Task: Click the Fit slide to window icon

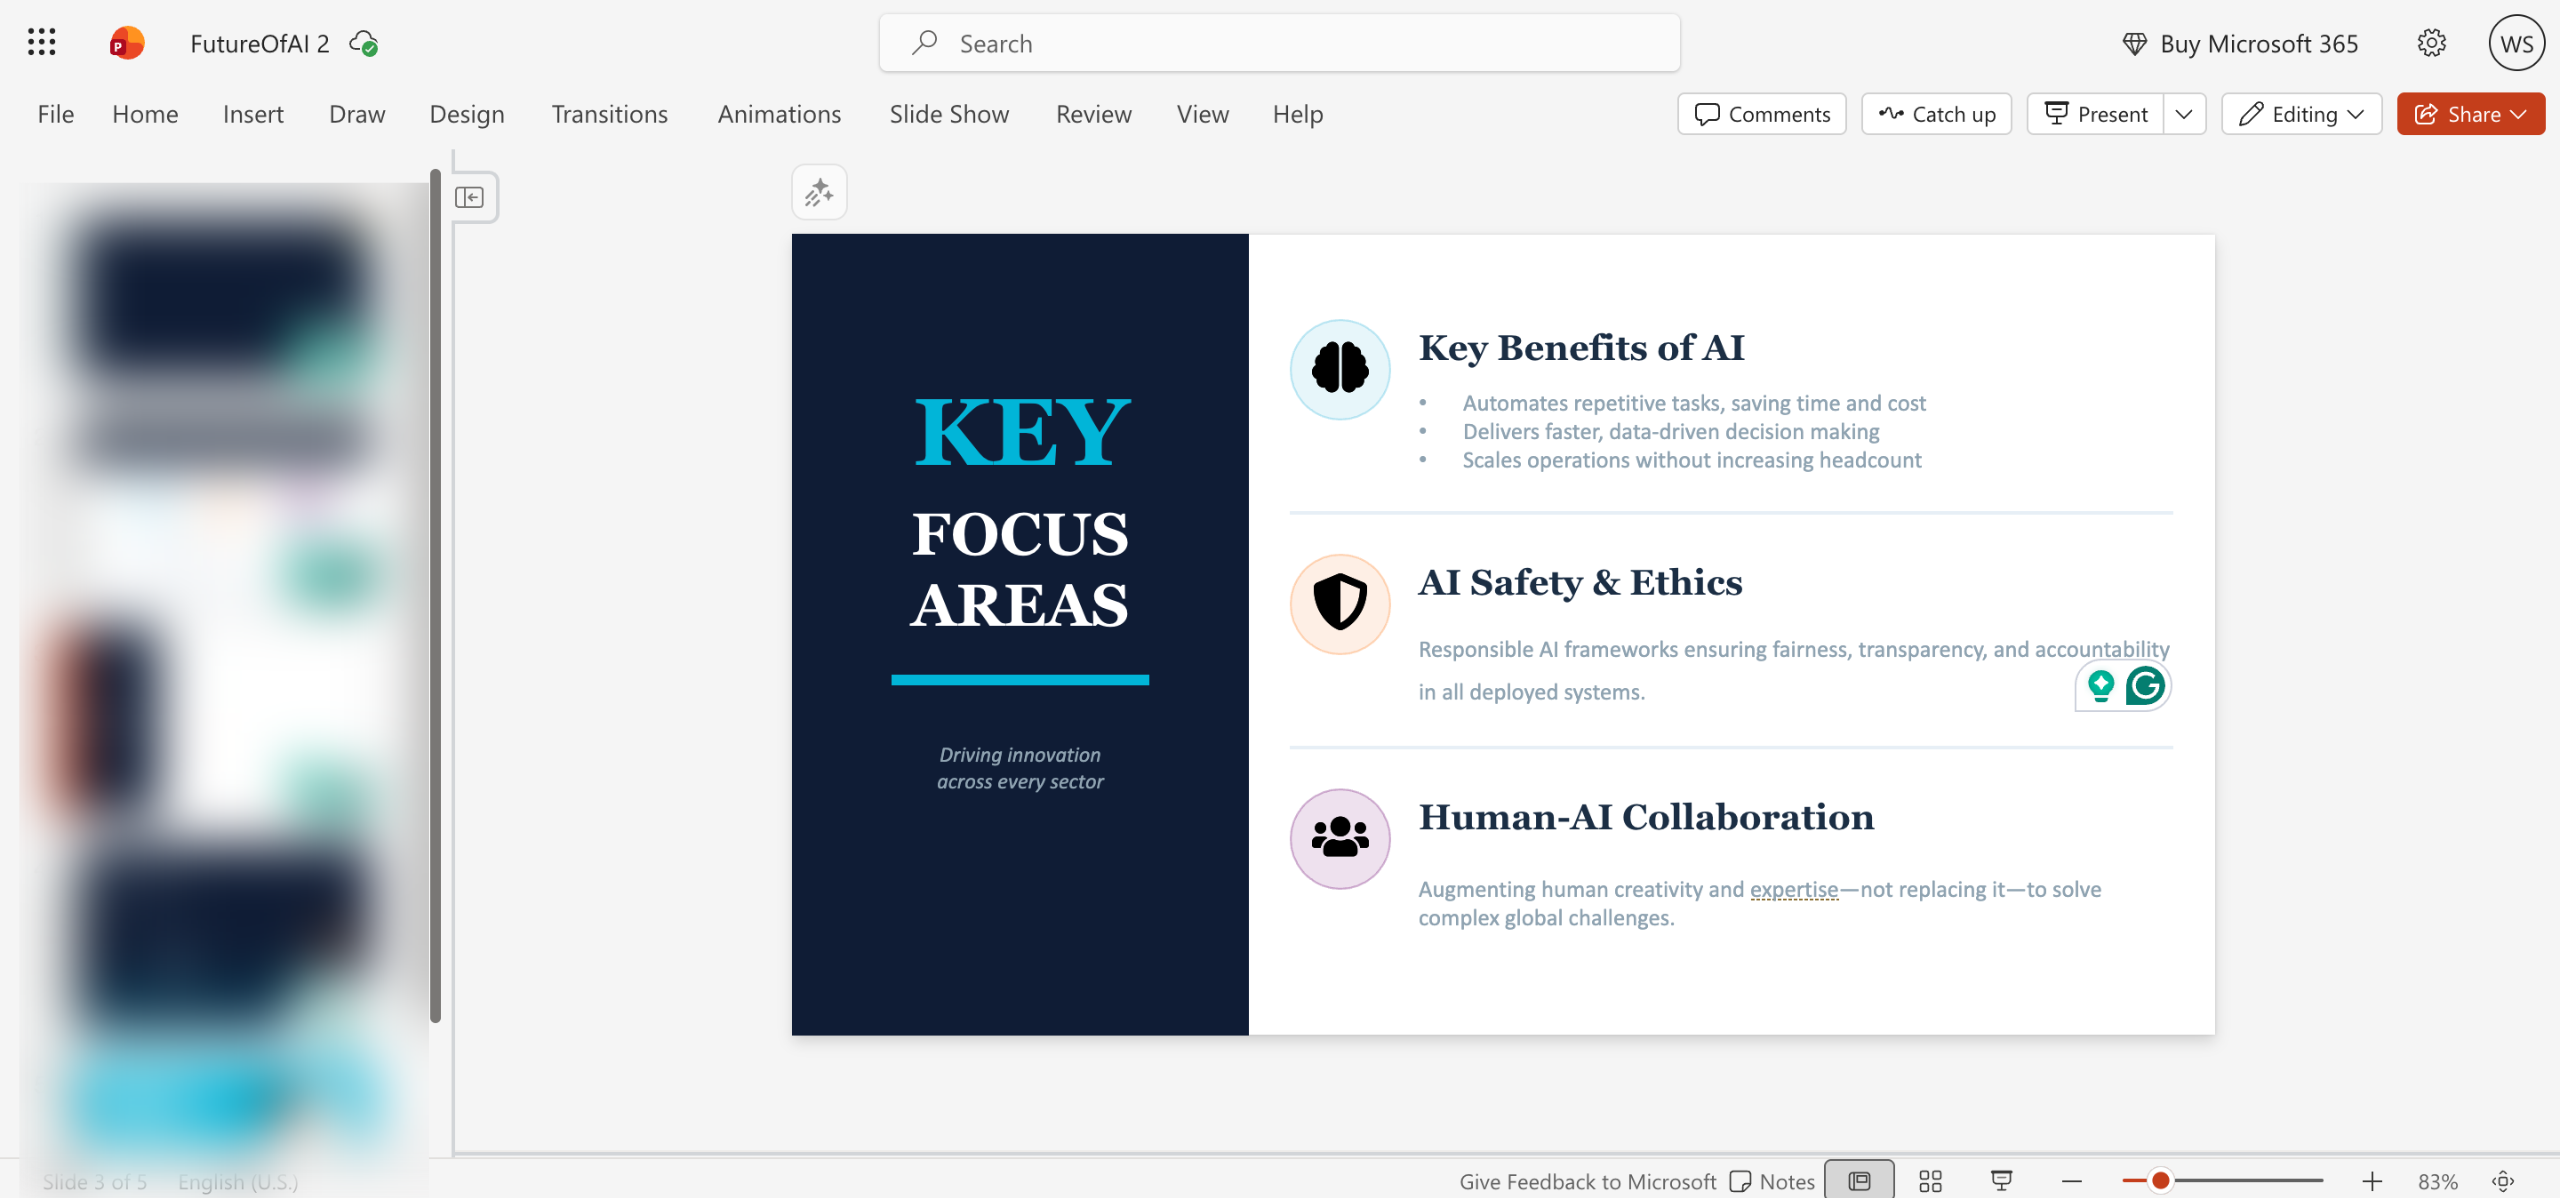Action: 2503,1181
